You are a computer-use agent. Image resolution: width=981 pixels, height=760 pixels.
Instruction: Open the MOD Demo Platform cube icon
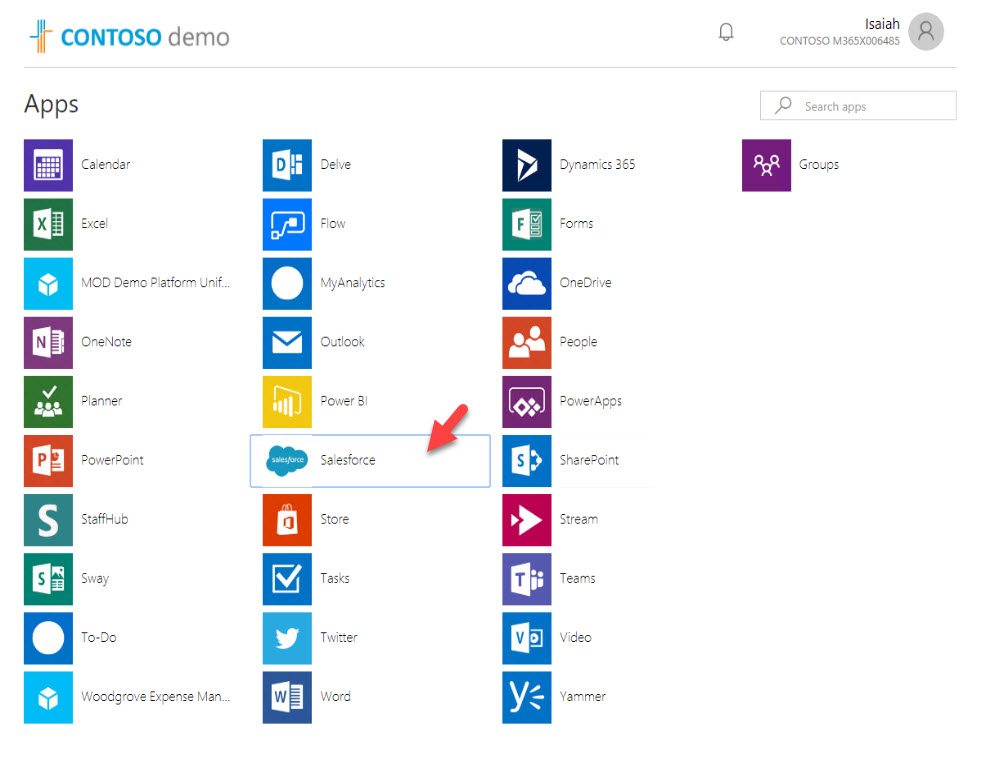point(48,283)
